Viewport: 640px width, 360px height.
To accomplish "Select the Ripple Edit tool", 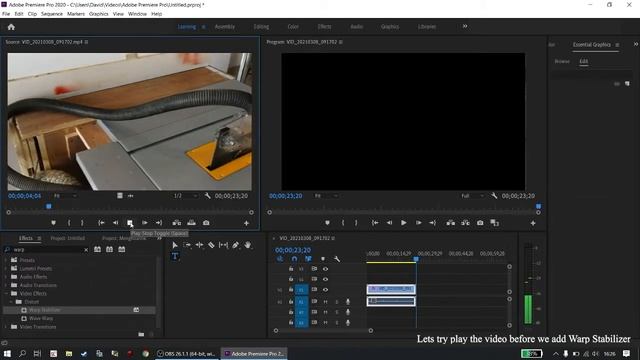I will pos(199,245).
